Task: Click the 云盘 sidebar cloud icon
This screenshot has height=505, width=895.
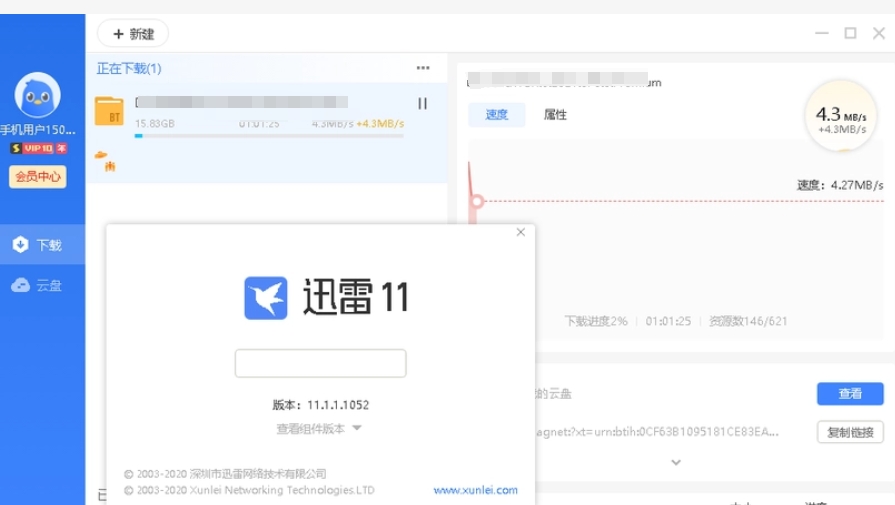Action: click(21, 285)
